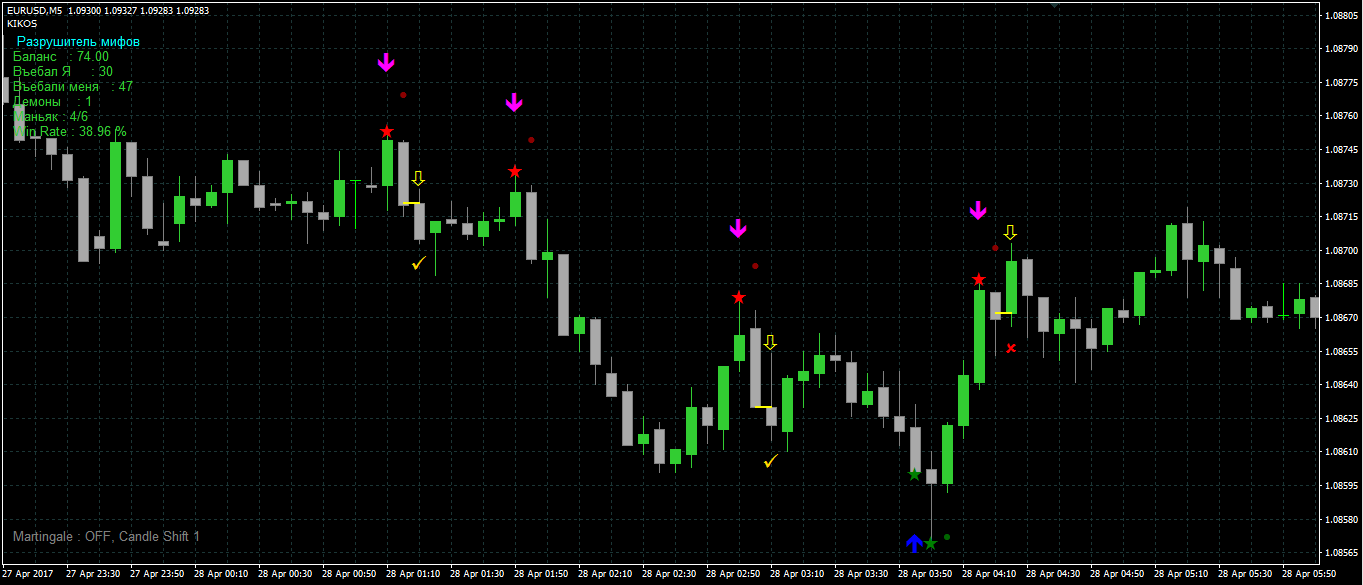Screen dimensions: 1363x585
Task: Select the rightmost magenta down arrow
Action: click(x=977, y=210)
